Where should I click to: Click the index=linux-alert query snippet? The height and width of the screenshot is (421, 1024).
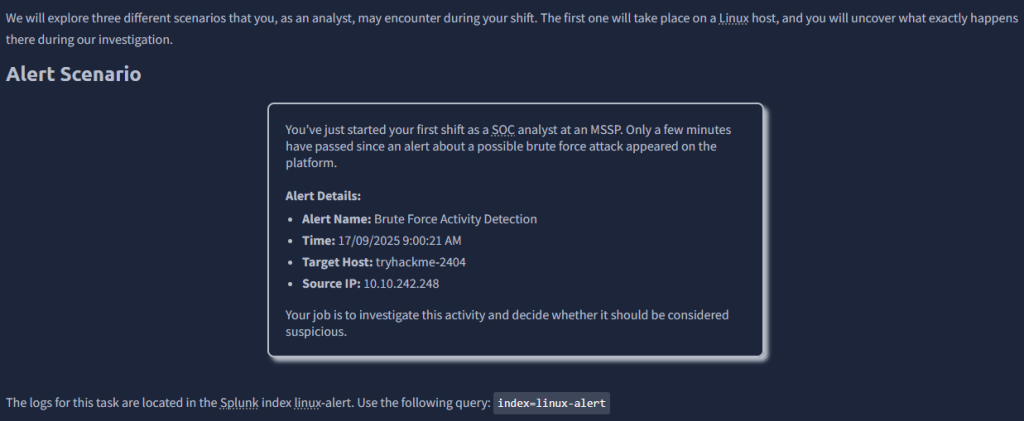point(552,403)
